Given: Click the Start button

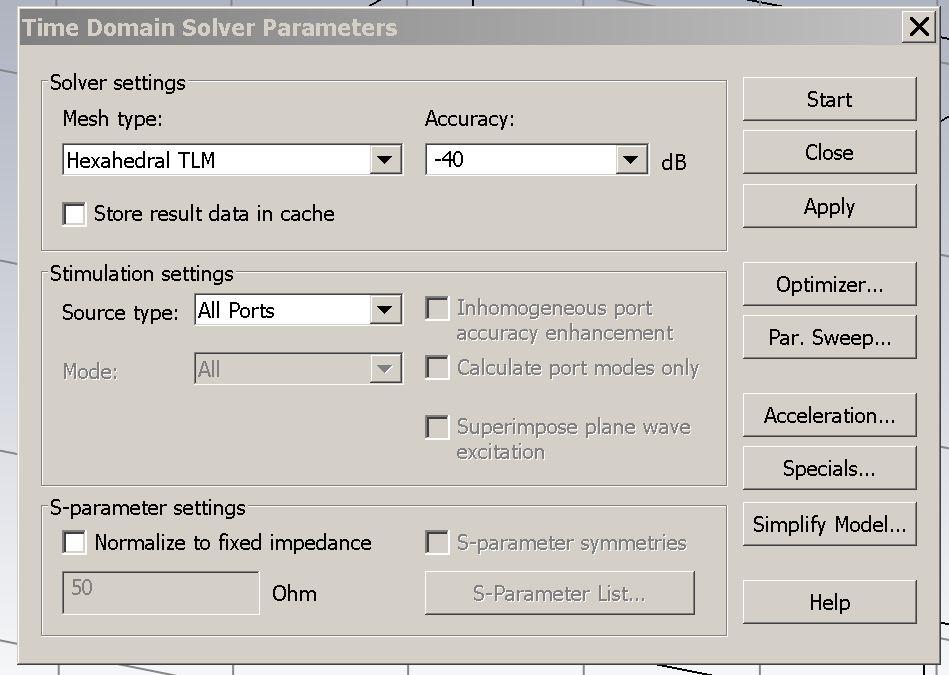Looking at the screenshot, I should point(829,99).
